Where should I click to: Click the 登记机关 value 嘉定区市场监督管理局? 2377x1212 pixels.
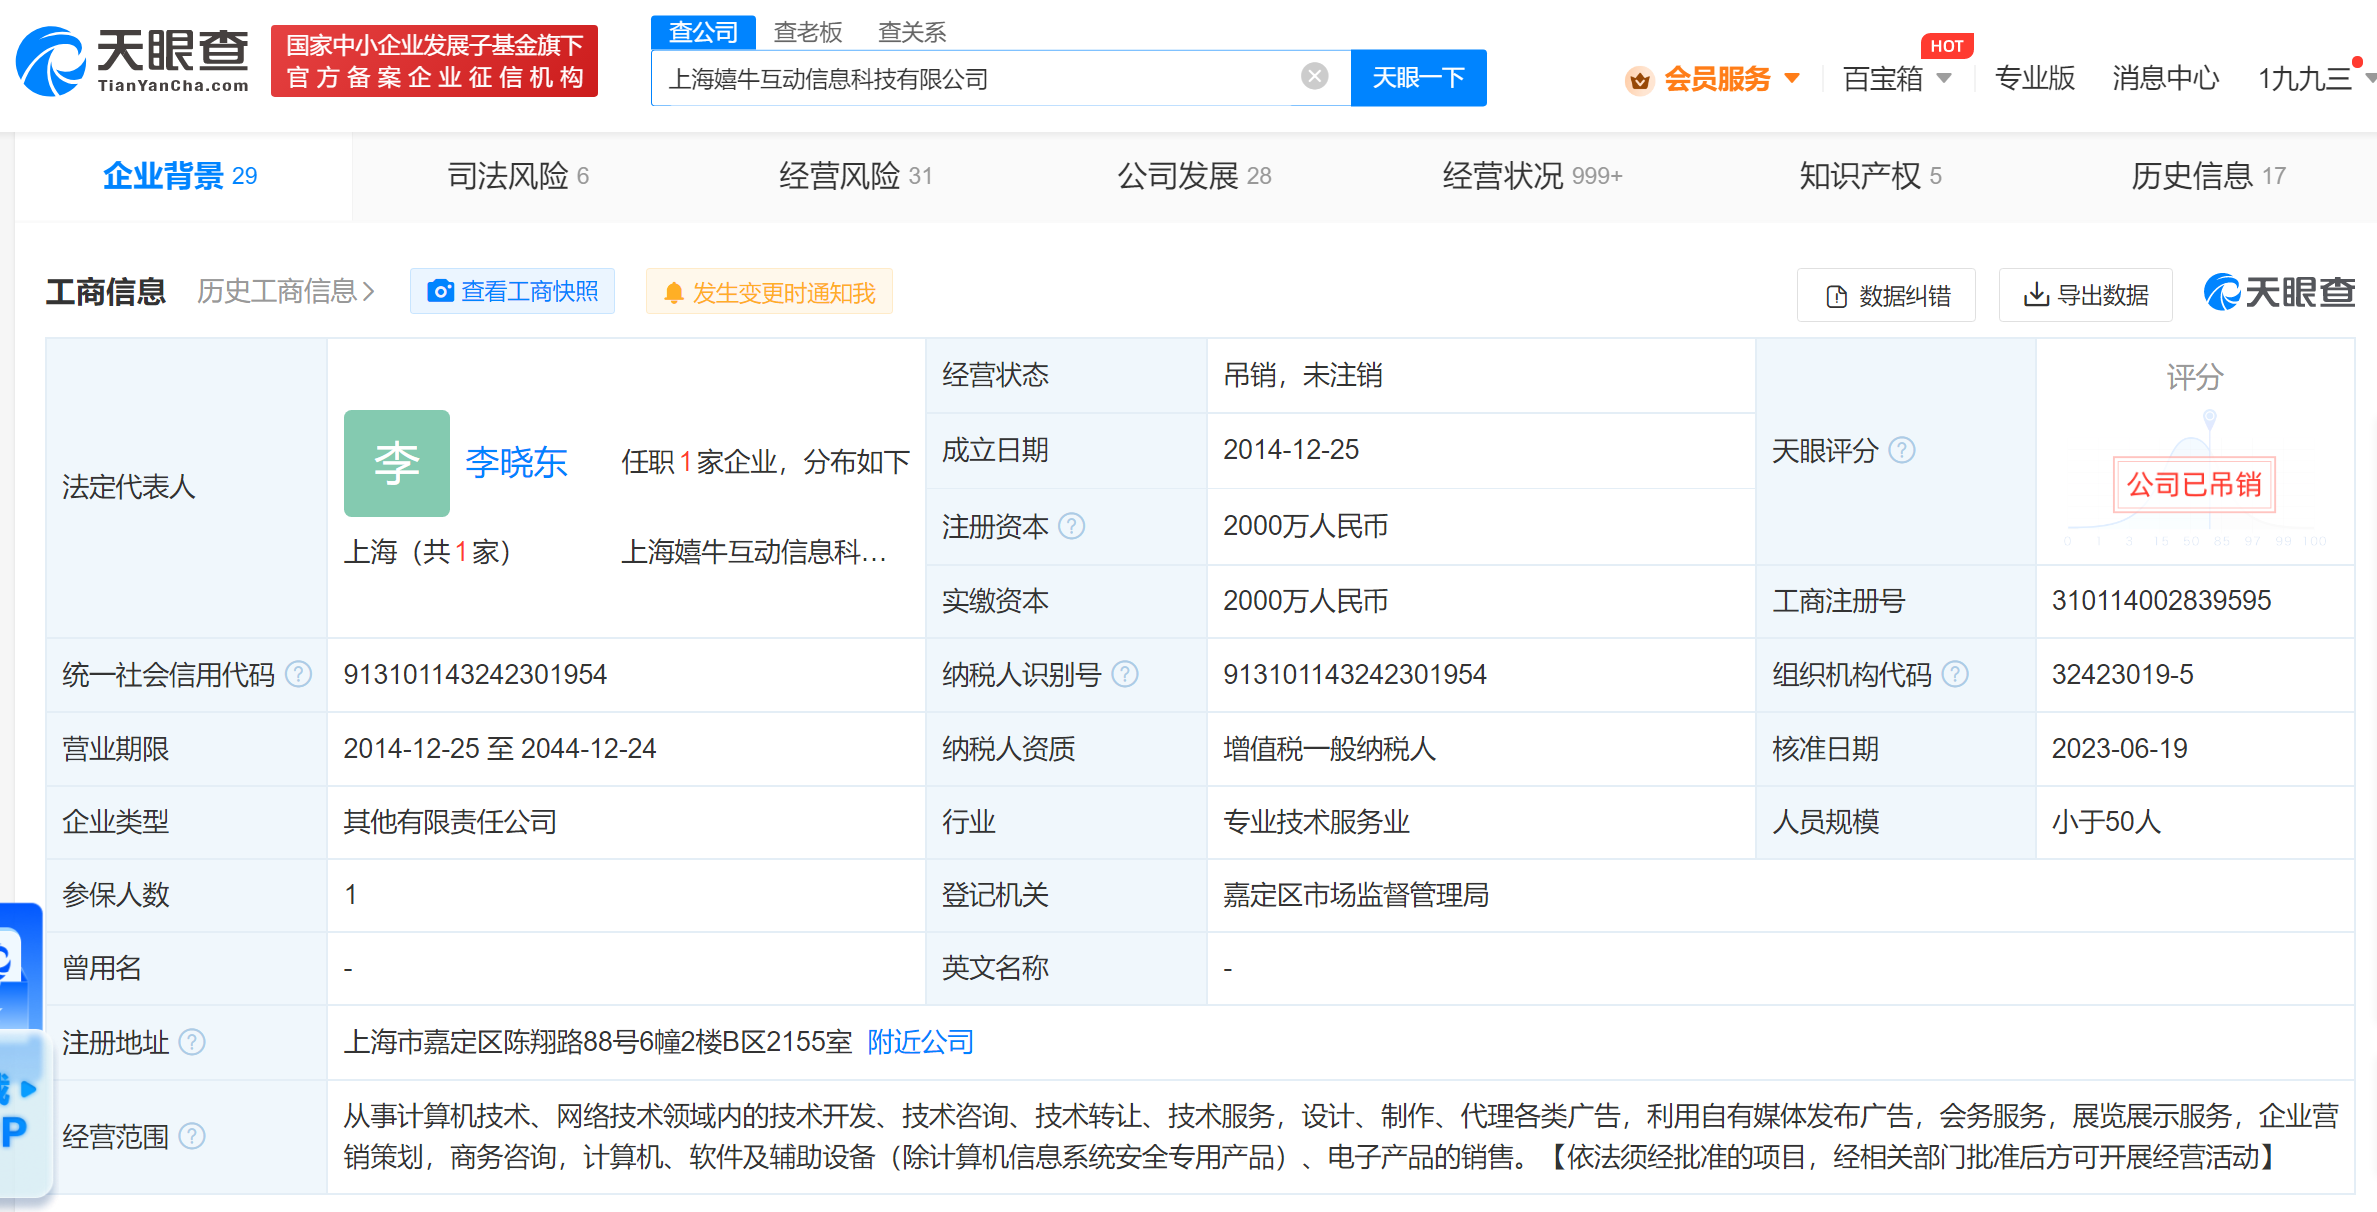[x=1356, y=895]
